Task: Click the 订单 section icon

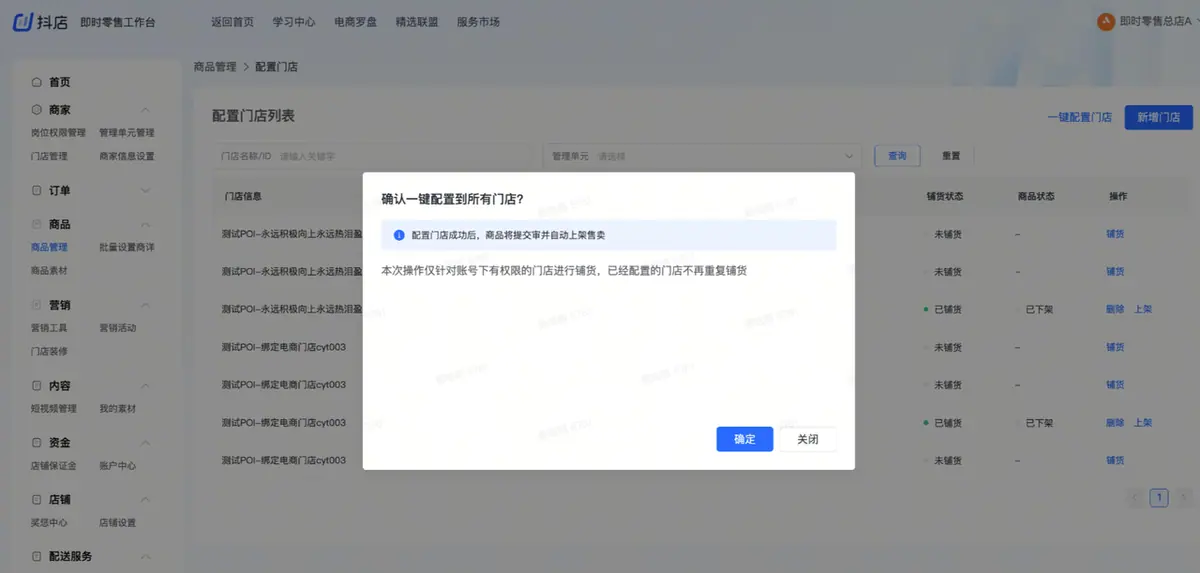Action: [37, 190]
